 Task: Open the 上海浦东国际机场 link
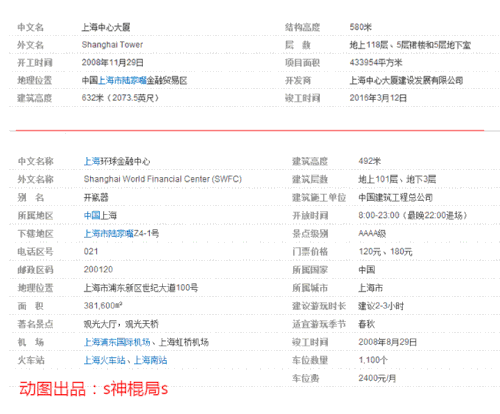(x=117, y=342)
